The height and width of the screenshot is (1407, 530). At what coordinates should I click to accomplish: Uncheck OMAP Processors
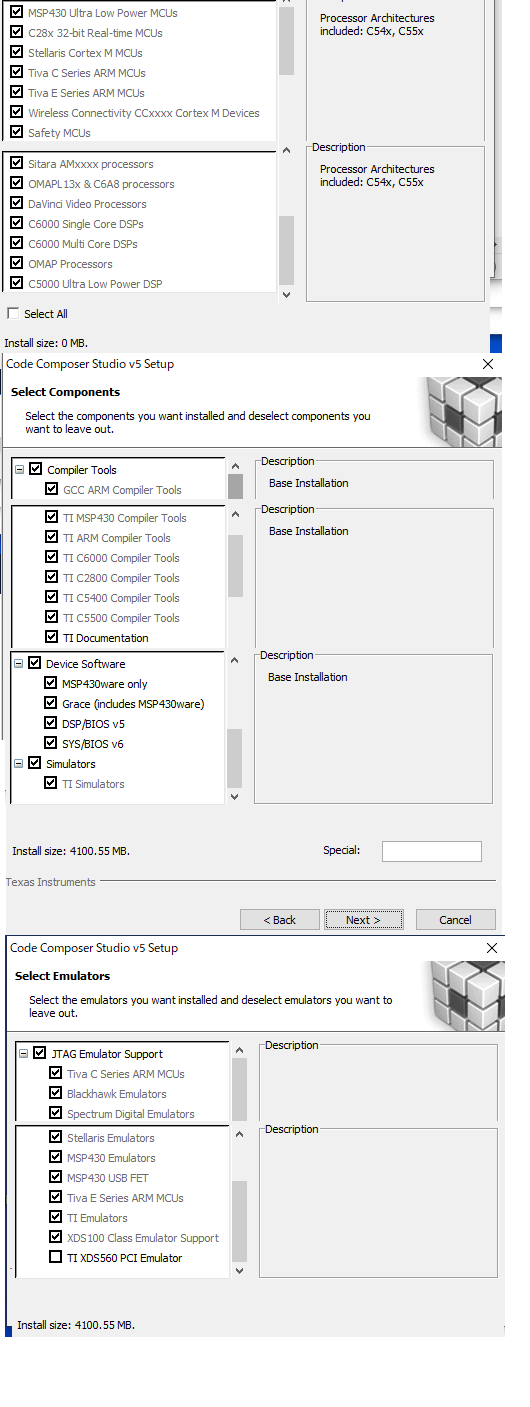tap(16, 263)
